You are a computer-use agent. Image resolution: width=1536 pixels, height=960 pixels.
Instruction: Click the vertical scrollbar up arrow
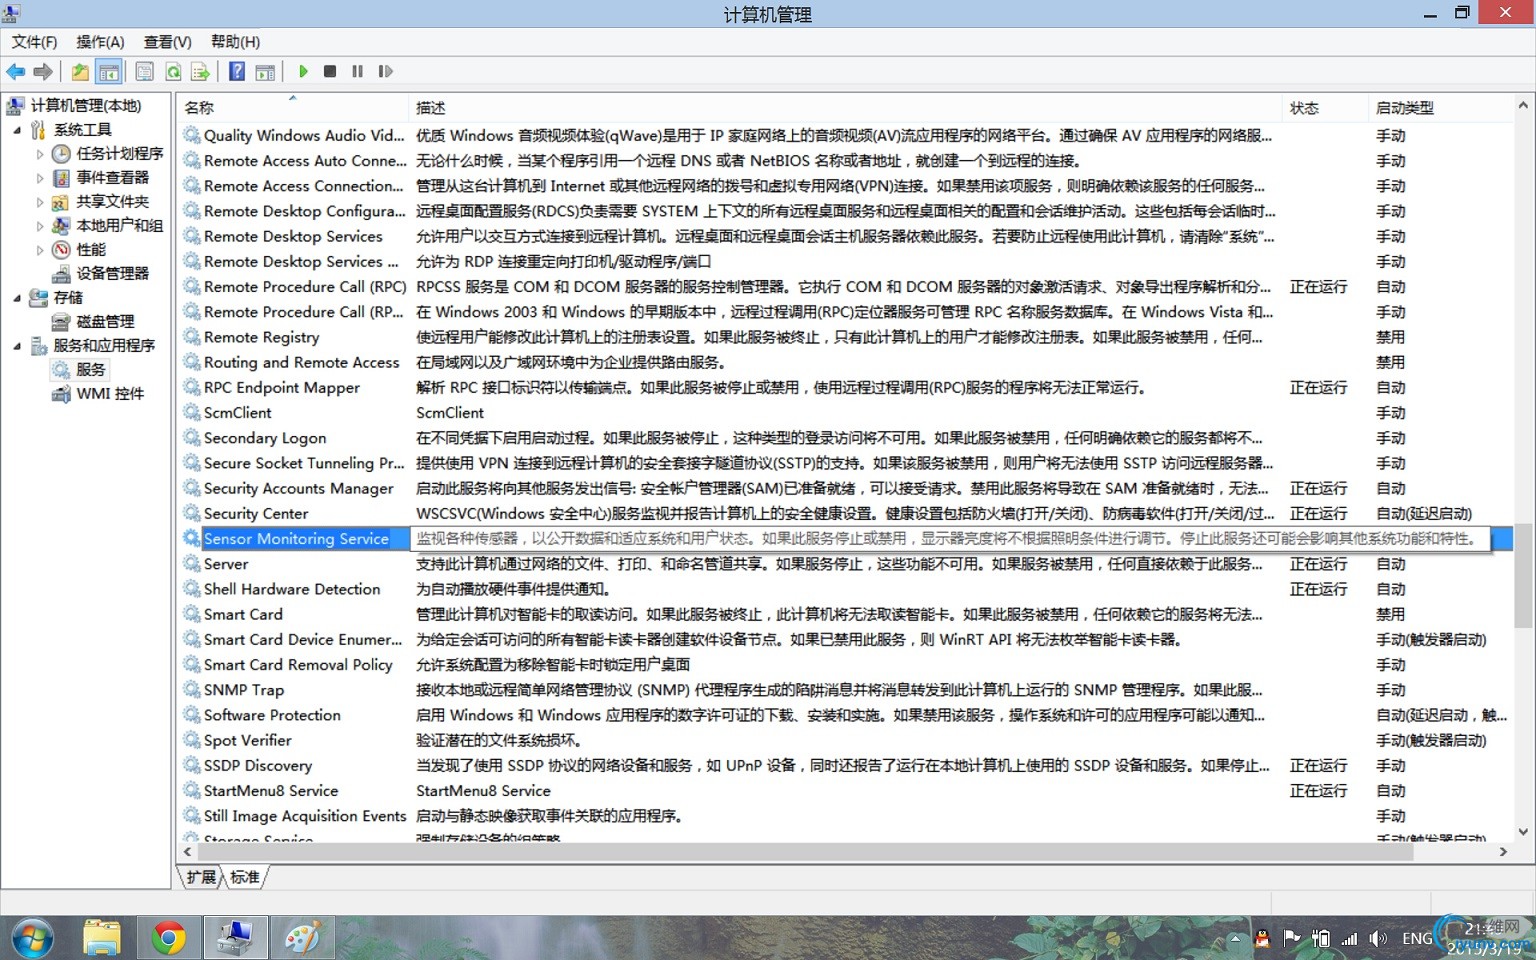tap(1523, 105)
